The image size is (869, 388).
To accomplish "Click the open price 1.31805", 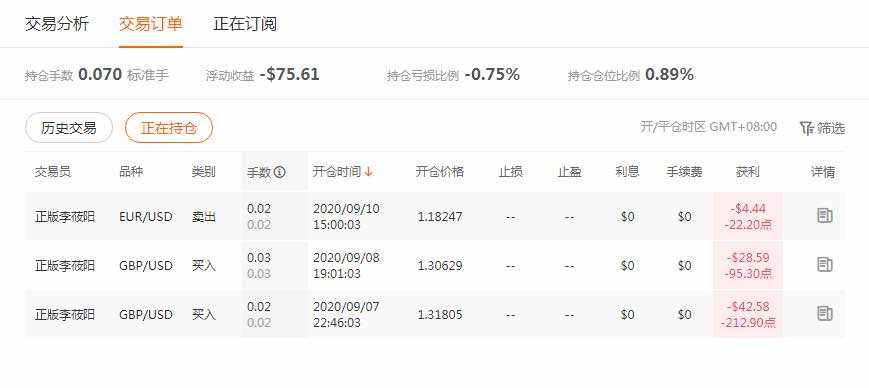I will pos(440,314).
